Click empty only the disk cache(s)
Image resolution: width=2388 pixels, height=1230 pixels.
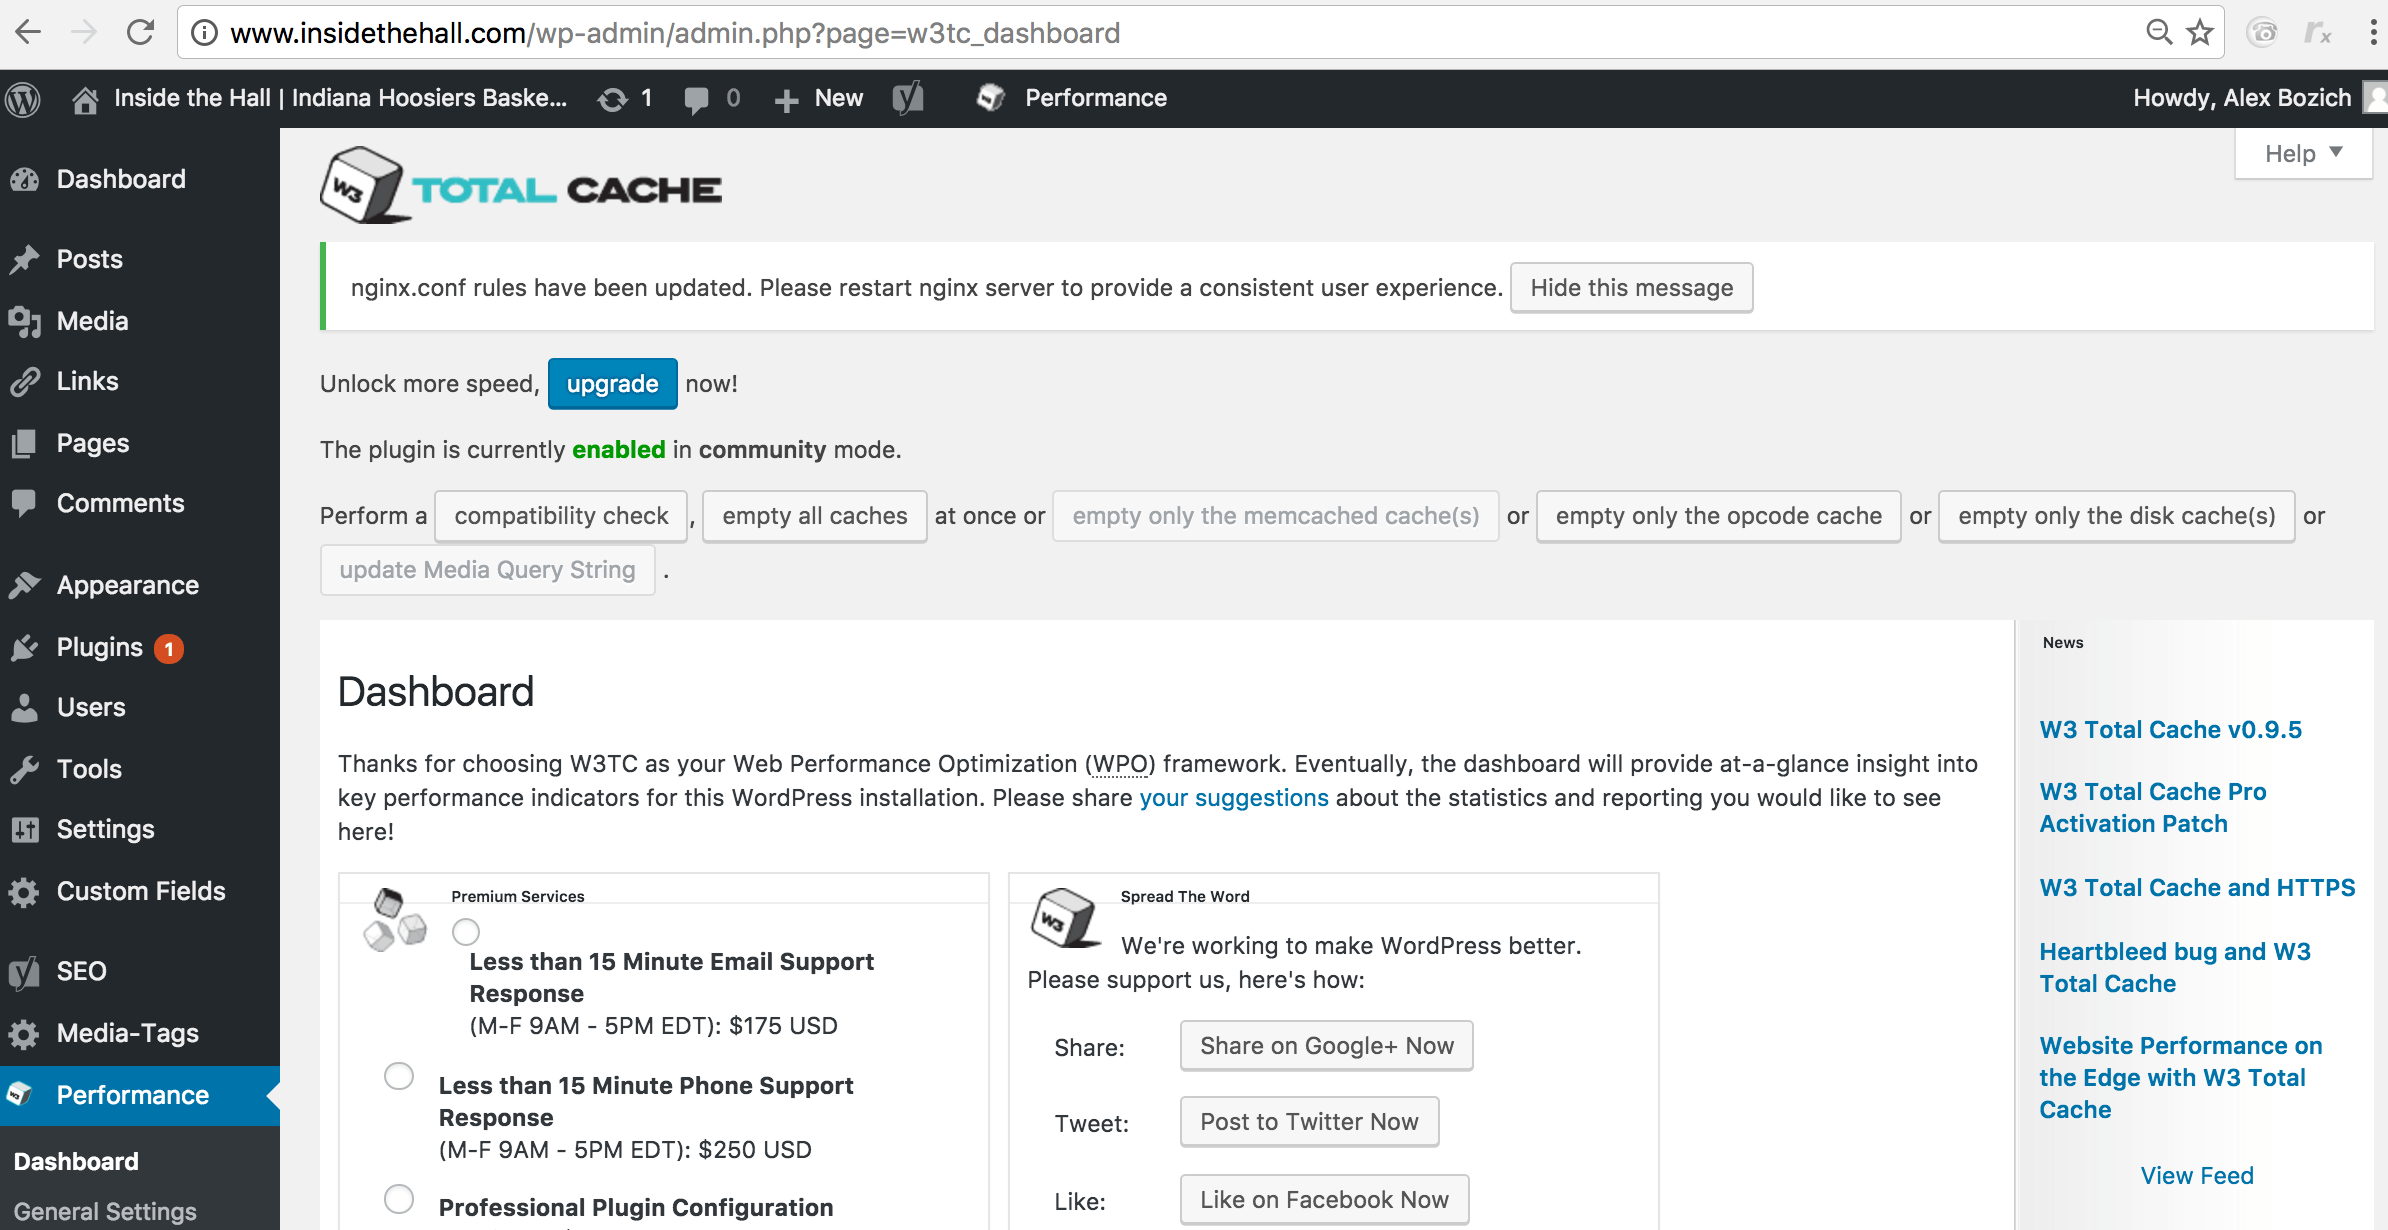[x=2116, y=516]
